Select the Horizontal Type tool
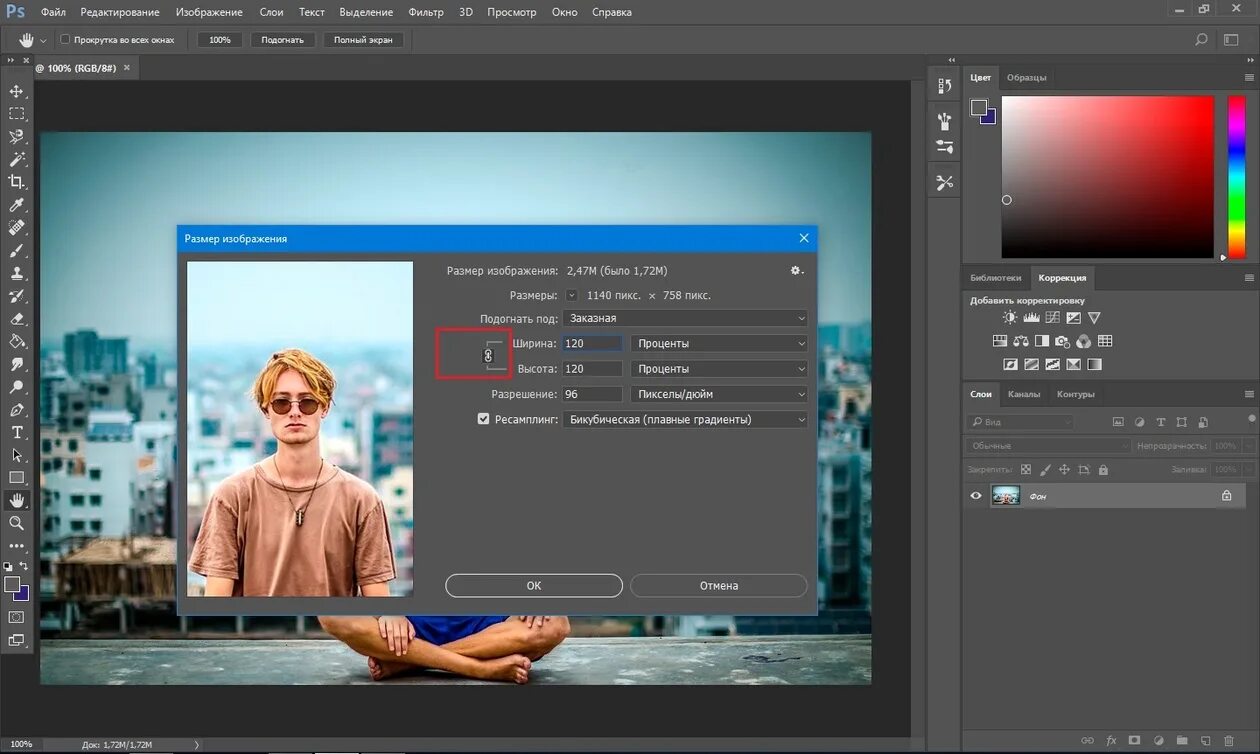The image size is (1260, 754). [x=16, y=432]
